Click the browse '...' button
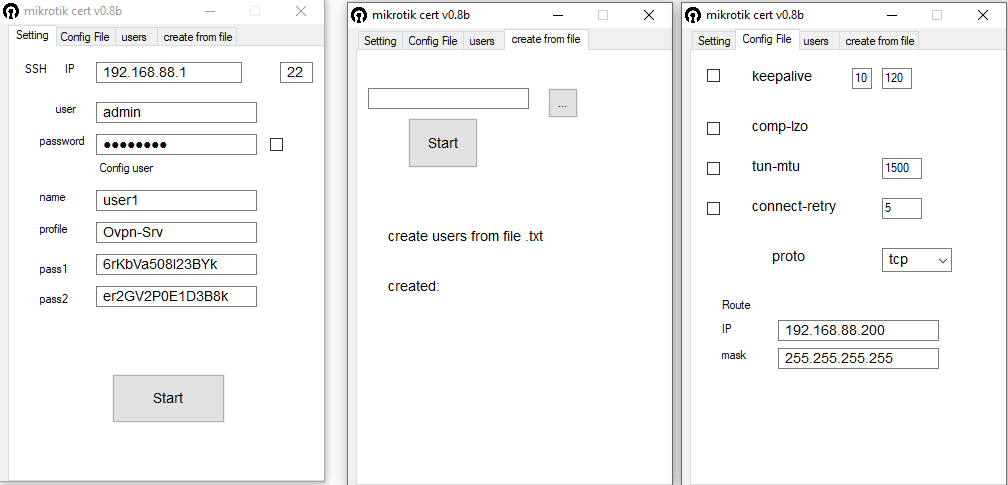The image size is (1008, 485). [x=562, y=104]
